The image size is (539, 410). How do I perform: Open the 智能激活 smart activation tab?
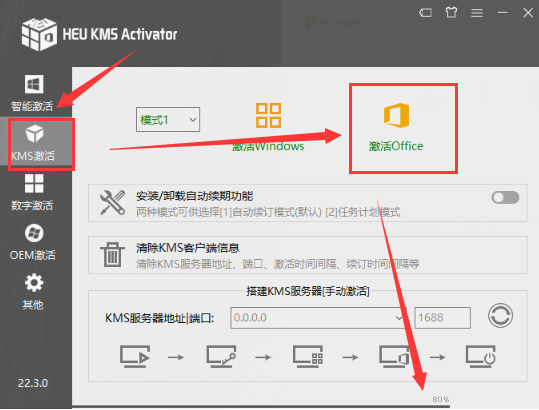33,93
